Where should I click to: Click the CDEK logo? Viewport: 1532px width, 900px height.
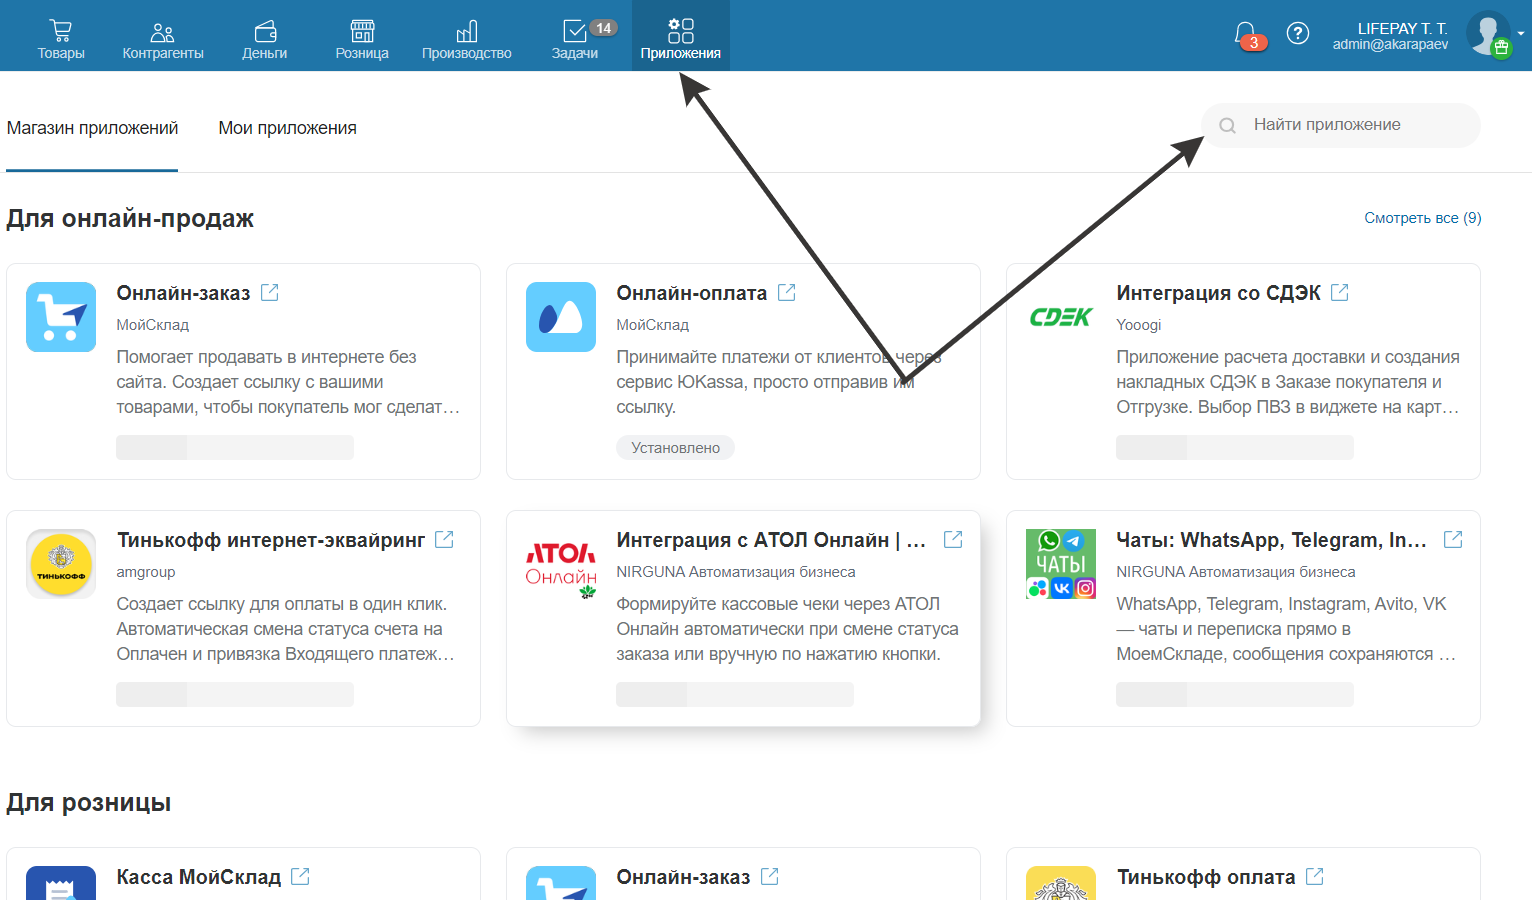pyautogui.click(x=1061, y=317)
